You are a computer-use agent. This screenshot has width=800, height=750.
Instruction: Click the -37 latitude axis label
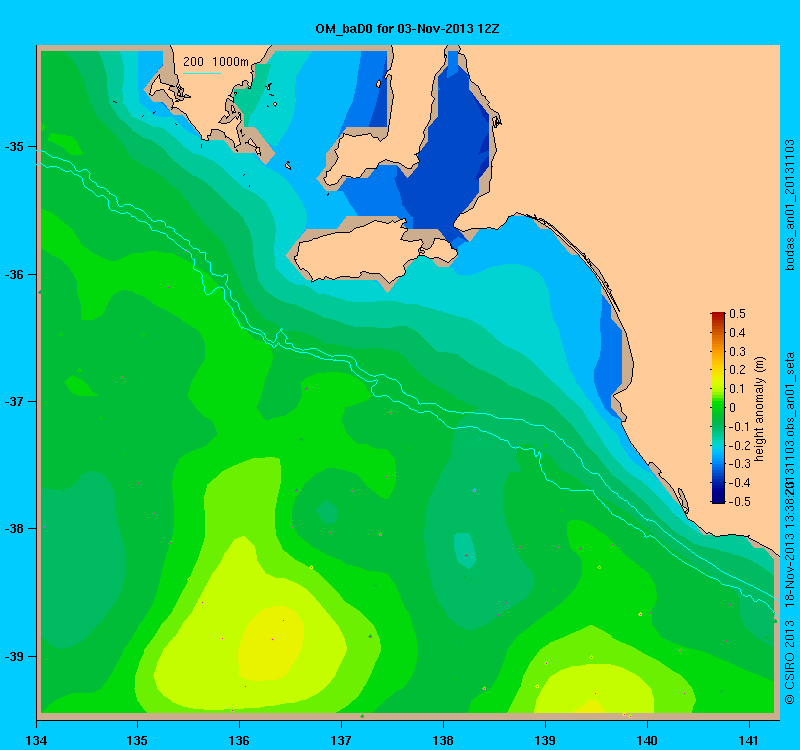pos(14,402)
